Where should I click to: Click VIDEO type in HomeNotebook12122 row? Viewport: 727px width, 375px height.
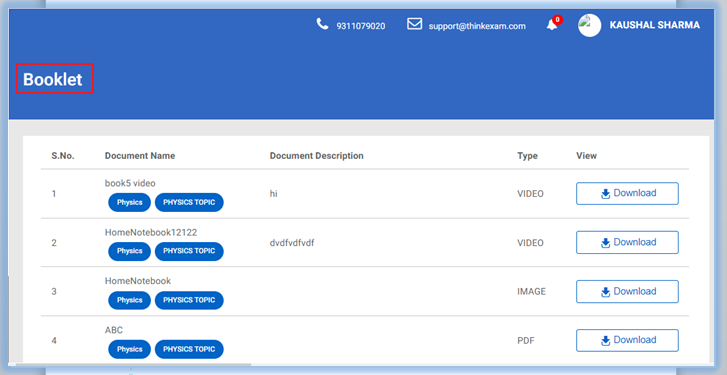530,243
